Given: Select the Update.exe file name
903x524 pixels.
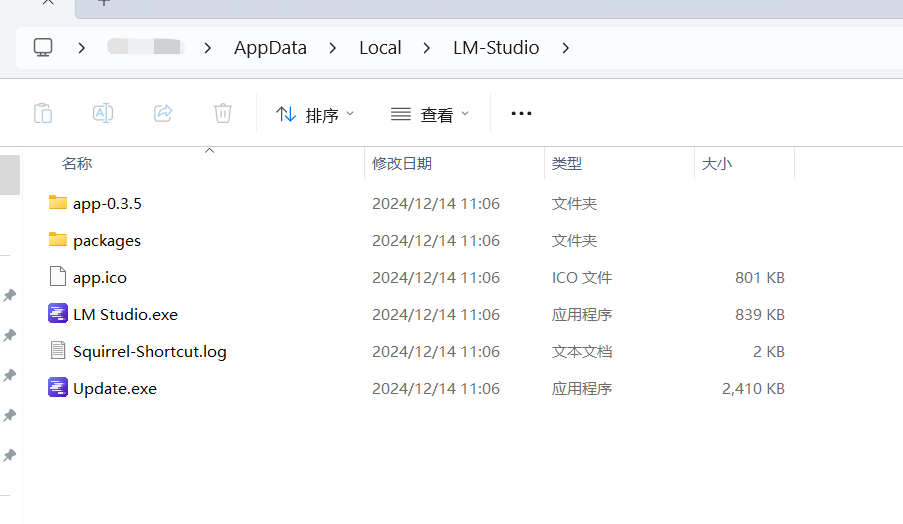Looking at the screenshot, I should coord(115,389).
